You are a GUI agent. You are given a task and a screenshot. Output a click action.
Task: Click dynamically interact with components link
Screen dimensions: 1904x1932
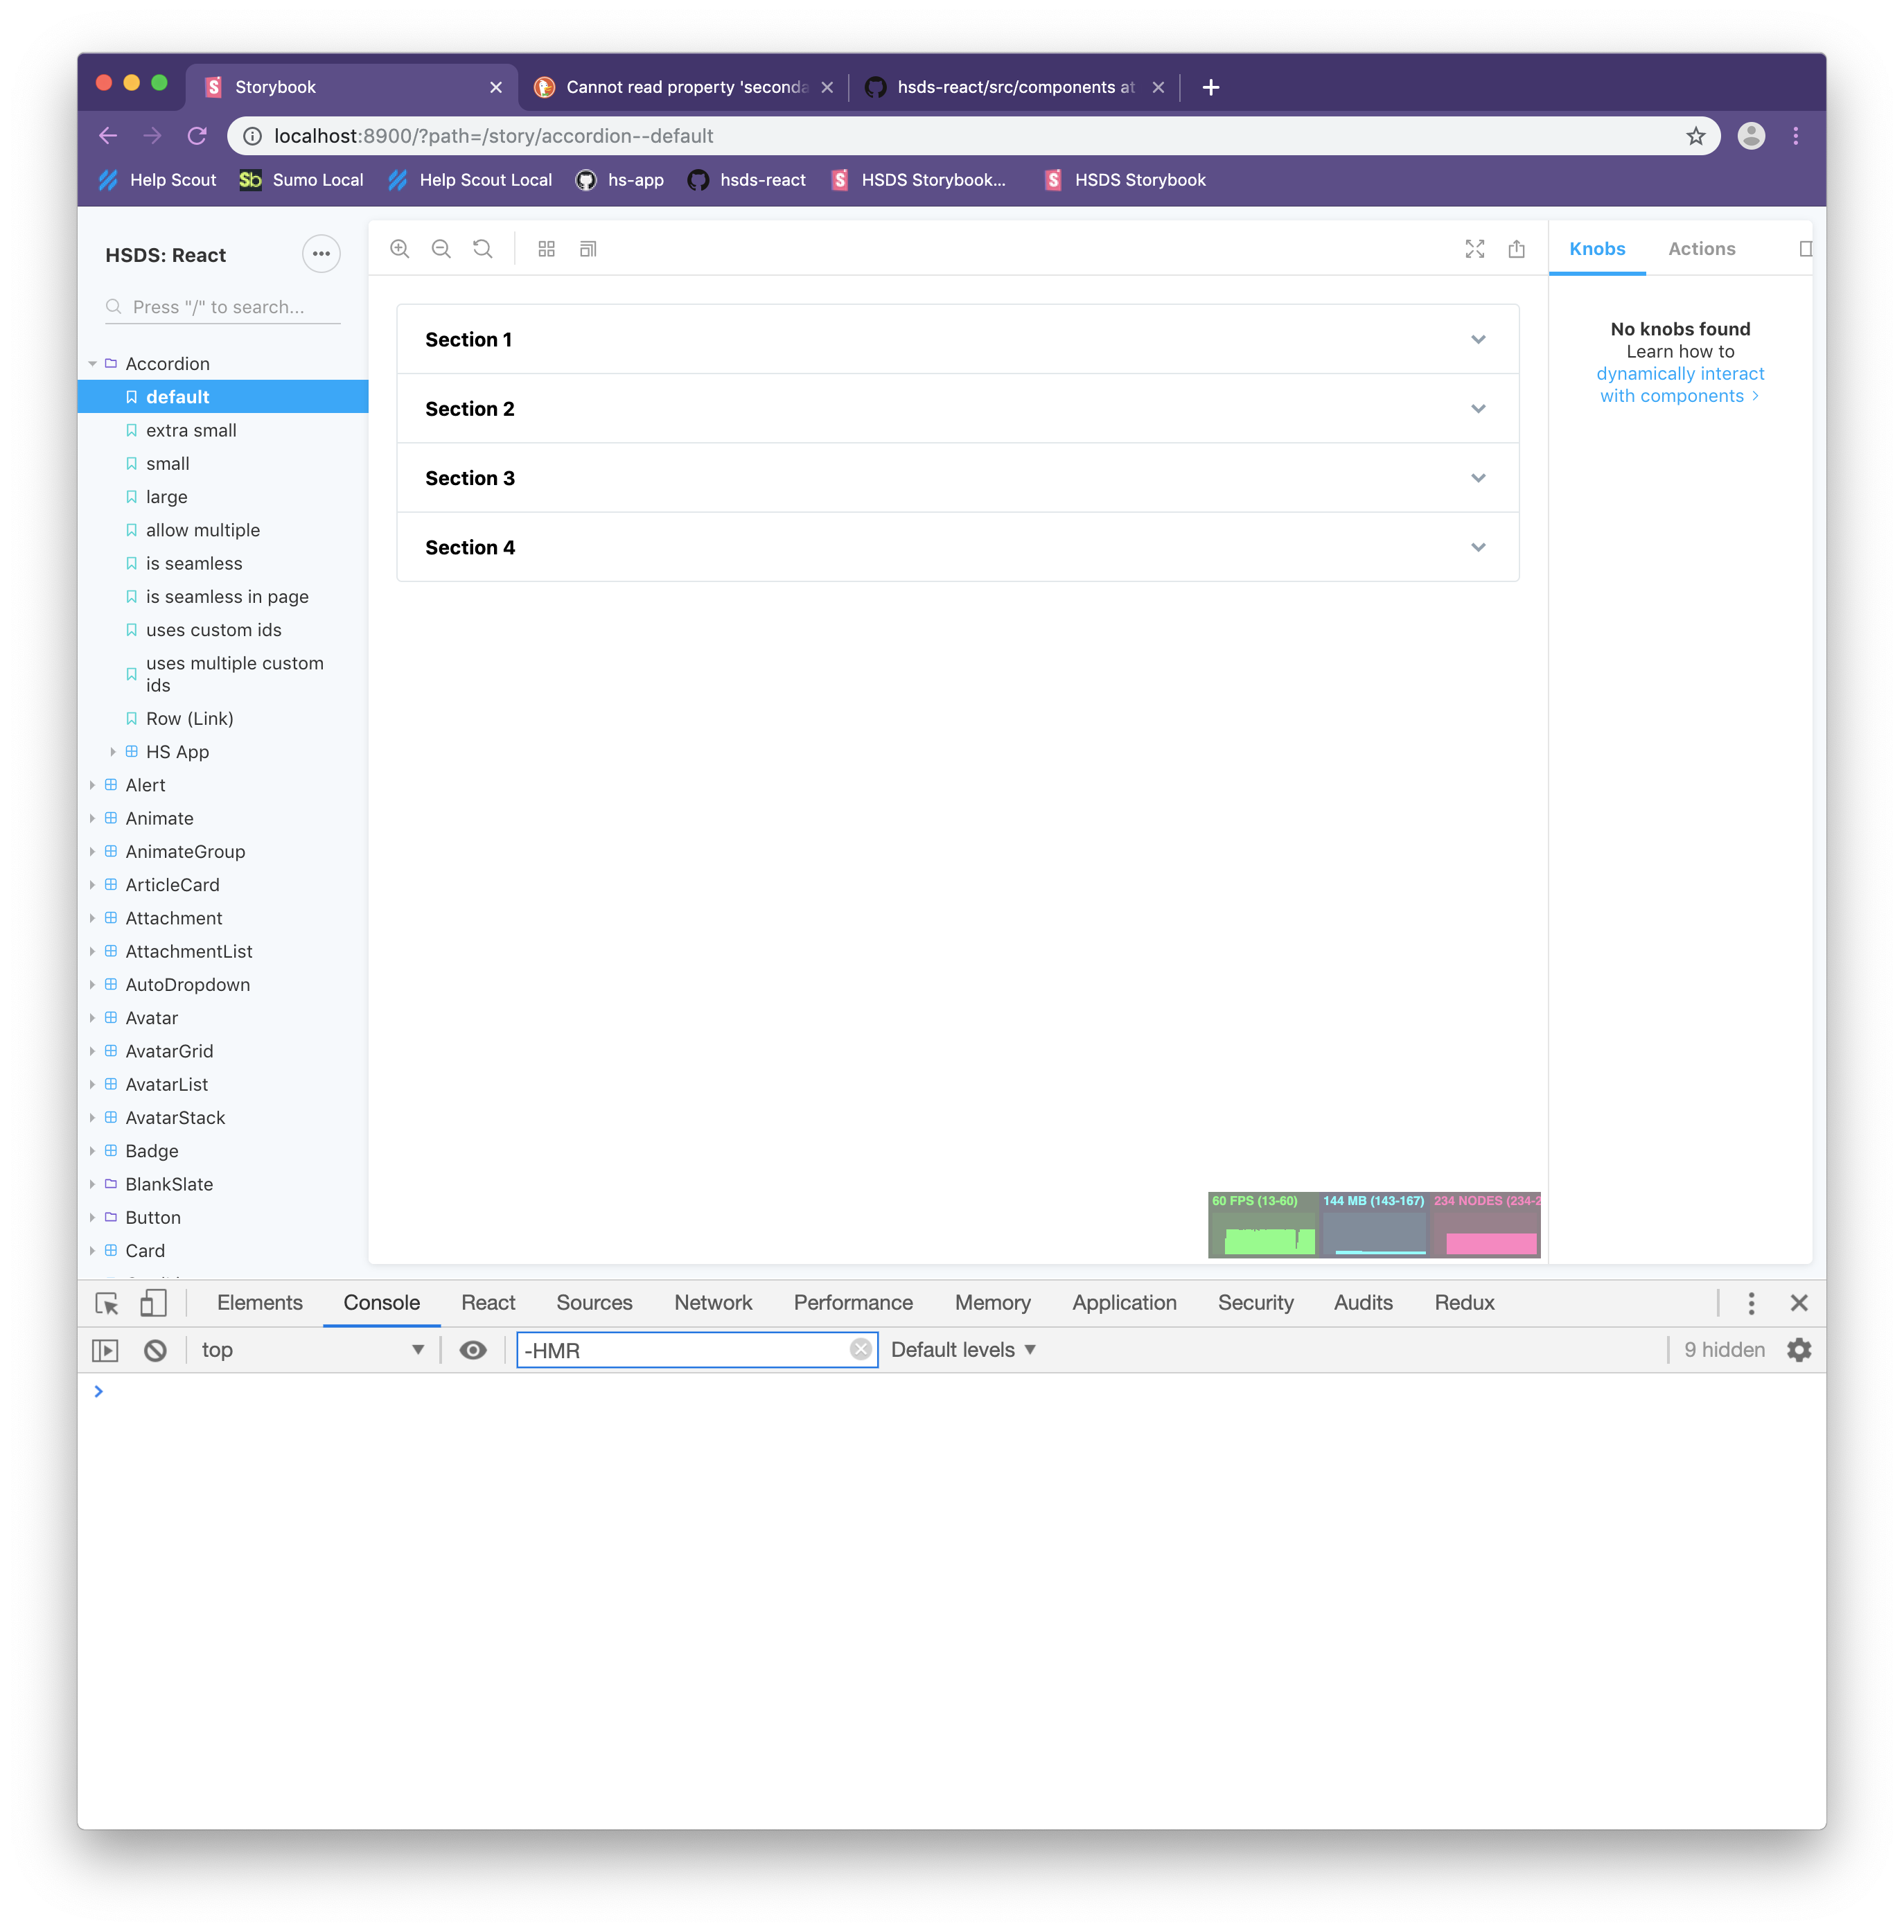point(1677,382)
